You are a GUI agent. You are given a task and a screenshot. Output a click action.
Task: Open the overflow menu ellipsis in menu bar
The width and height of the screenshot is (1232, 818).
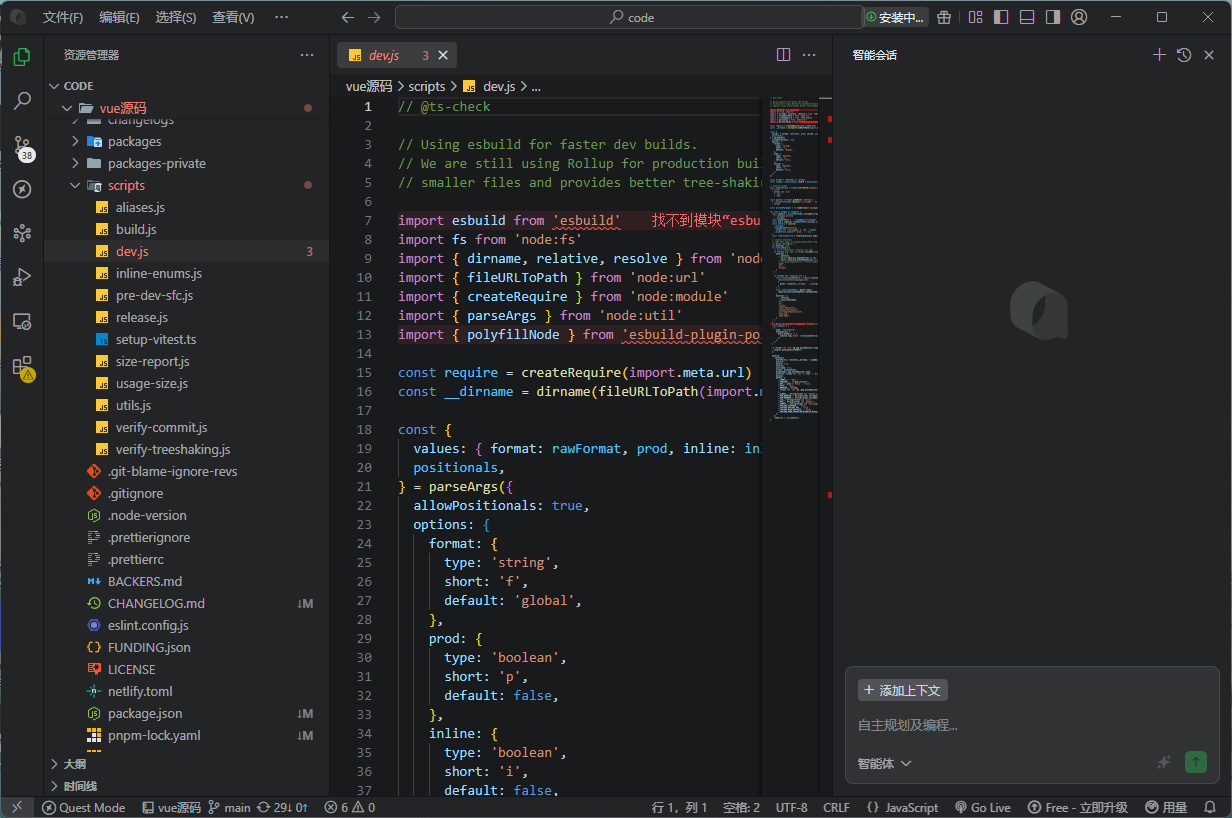(x=281, y=17)
